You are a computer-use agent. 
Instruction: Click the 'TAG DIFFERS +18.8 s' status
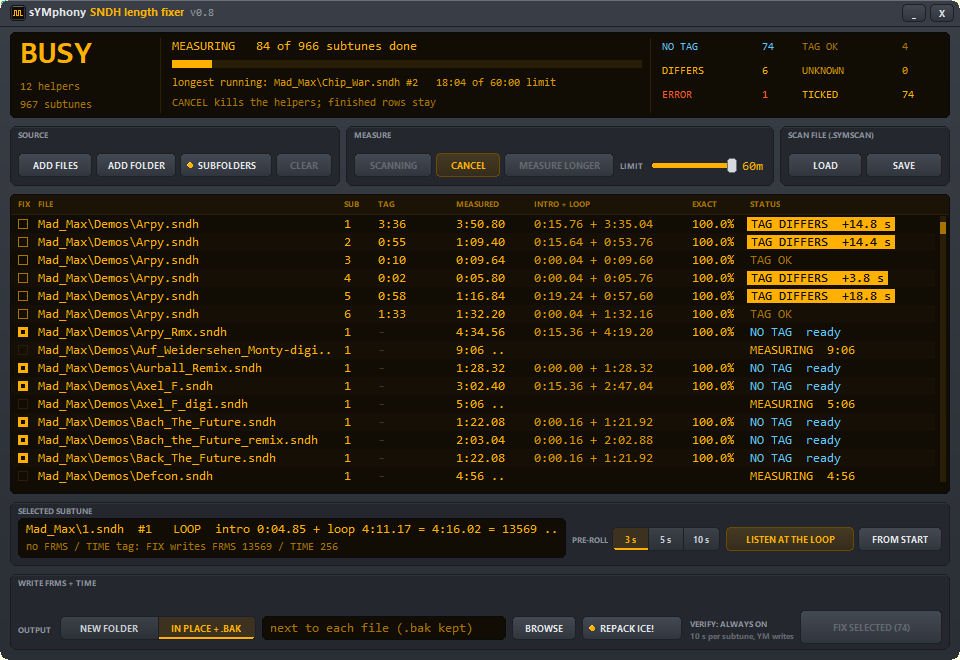(x=820, y=296)
